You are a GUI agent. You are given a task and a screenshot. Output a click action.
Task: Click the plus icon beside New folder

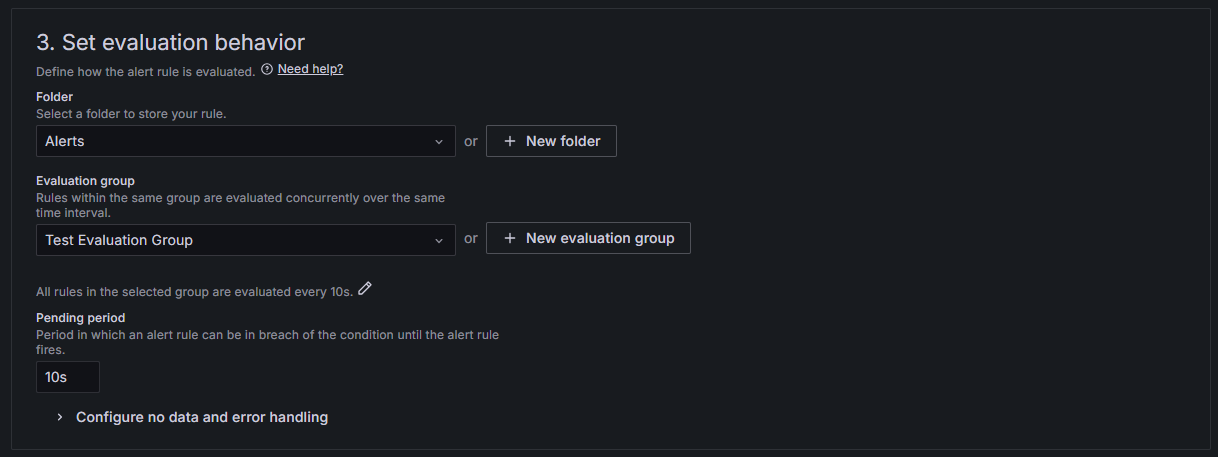pyautogui.click(x=510, y=141)
